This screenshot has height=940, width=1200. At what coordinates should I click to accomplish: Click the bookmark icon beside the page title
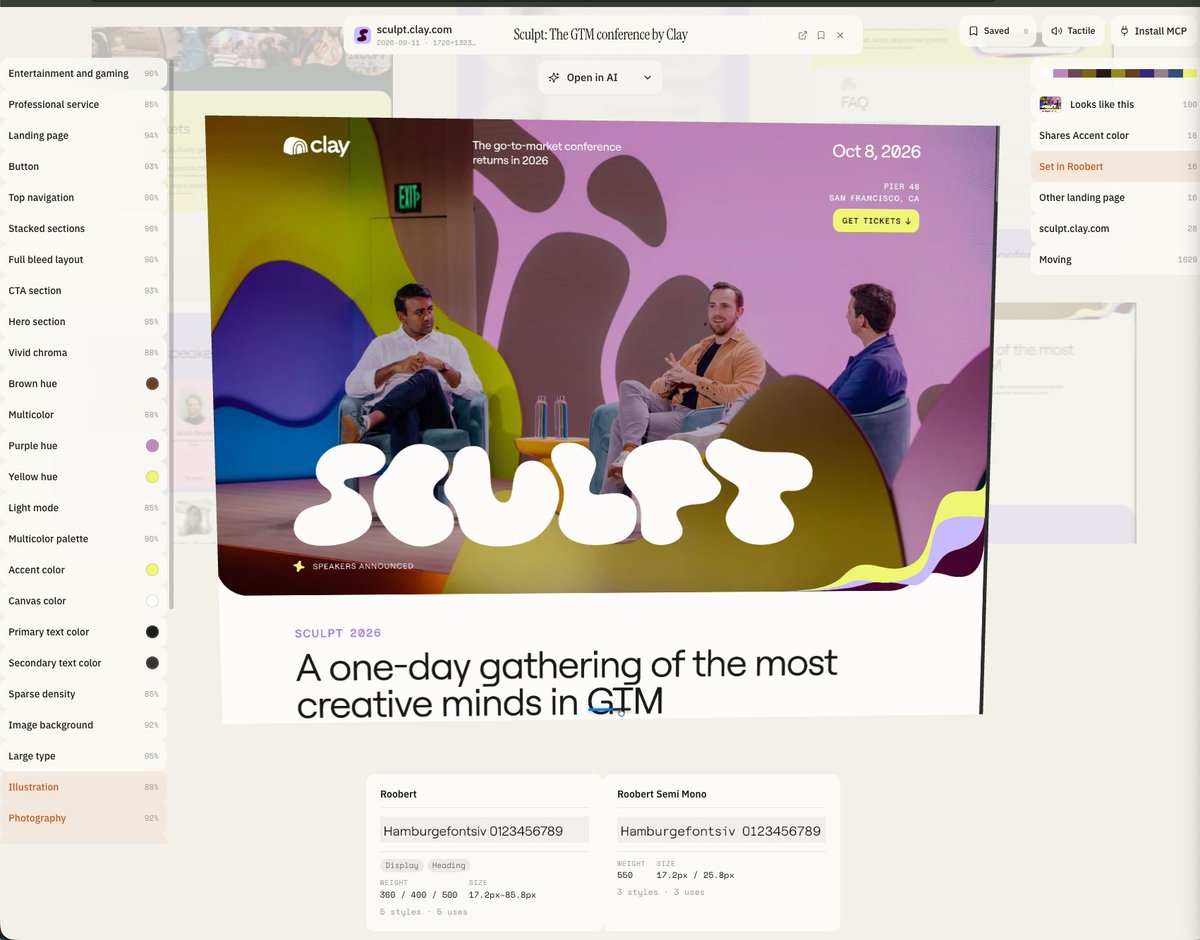pos(821,35)
